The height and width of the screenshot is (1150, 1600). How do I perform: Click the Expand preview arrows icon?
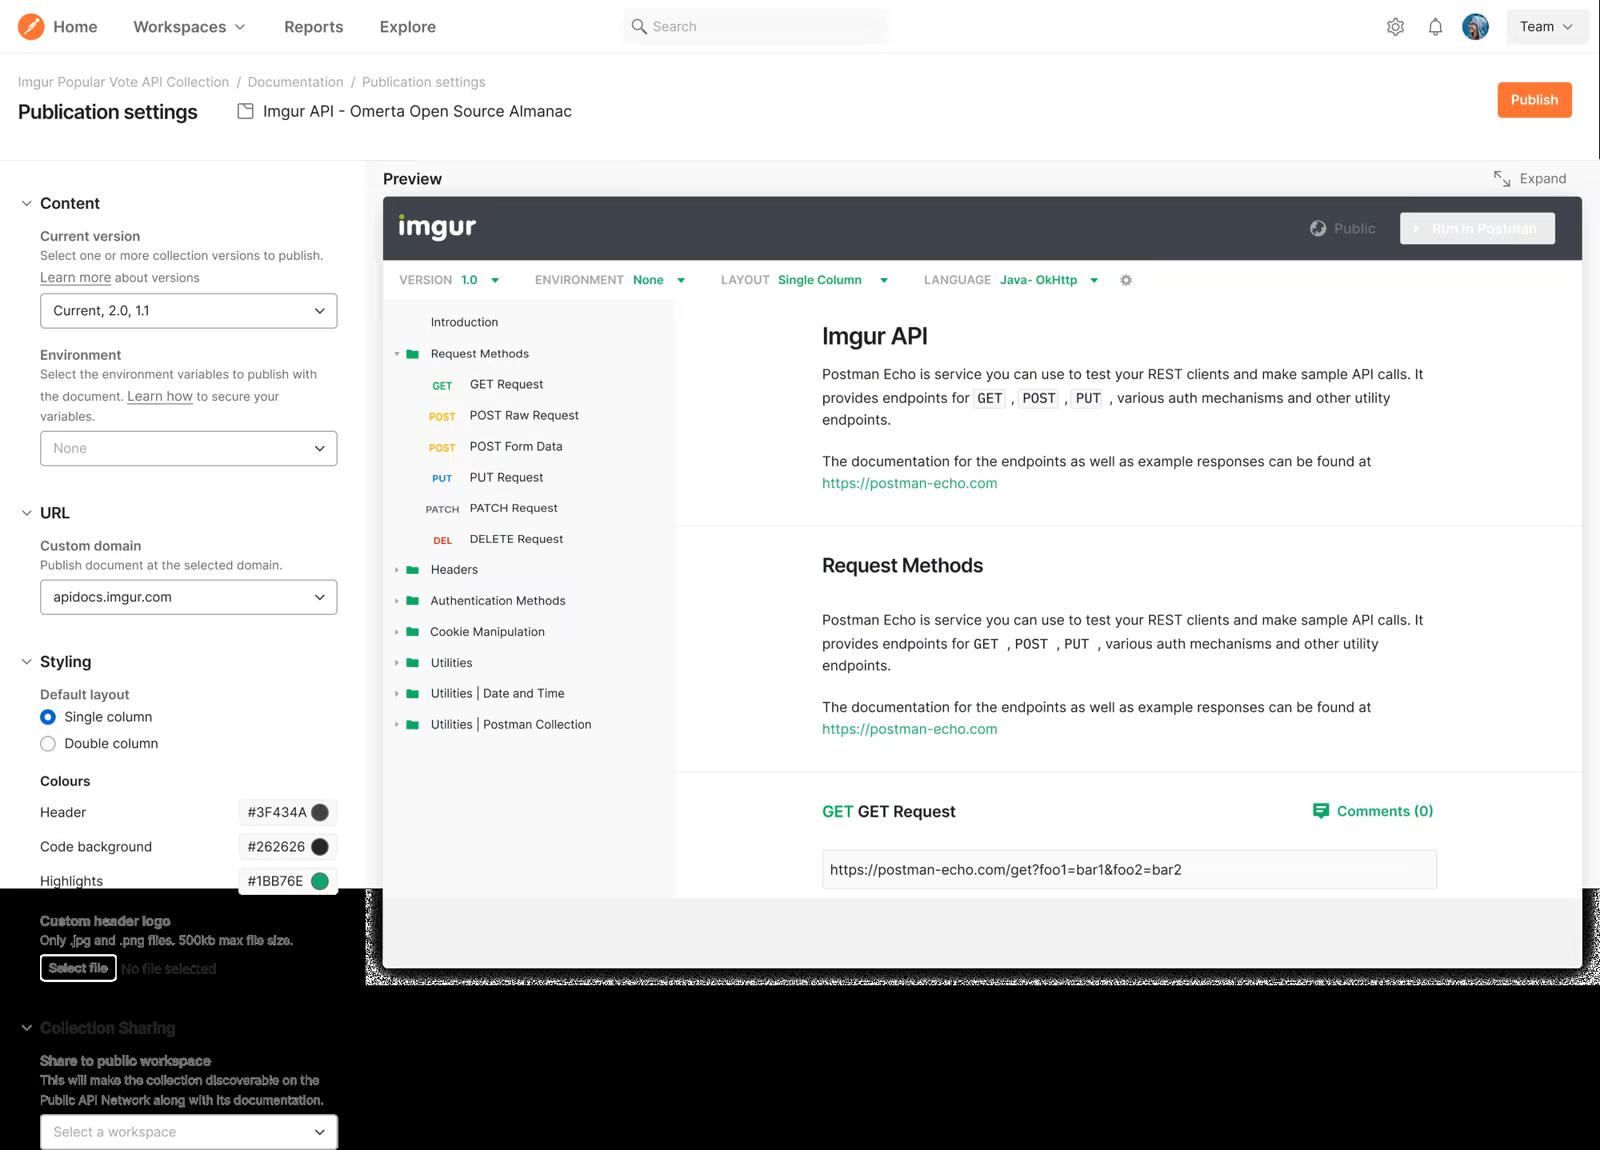[1502, 178]
